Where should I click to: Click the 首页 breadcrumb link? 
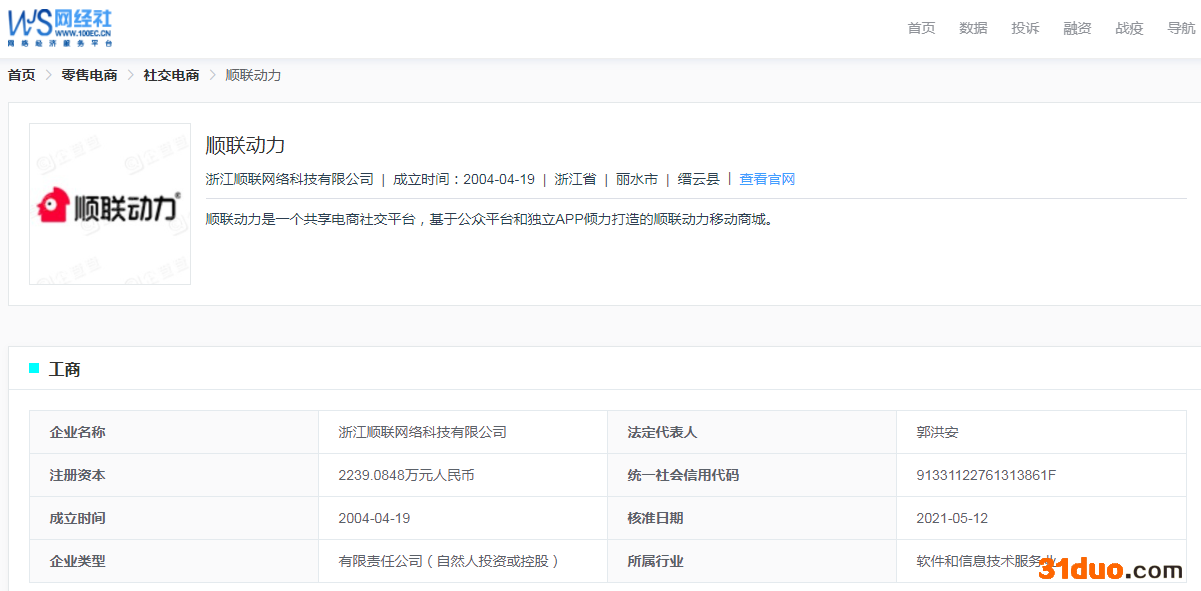pyautogui.click(x=21, y=75)
